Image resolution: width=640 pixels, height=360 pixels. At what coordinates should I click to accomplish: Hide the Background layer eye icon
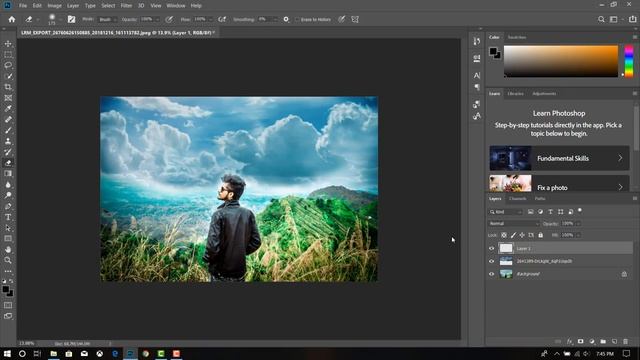coord(491,274)
